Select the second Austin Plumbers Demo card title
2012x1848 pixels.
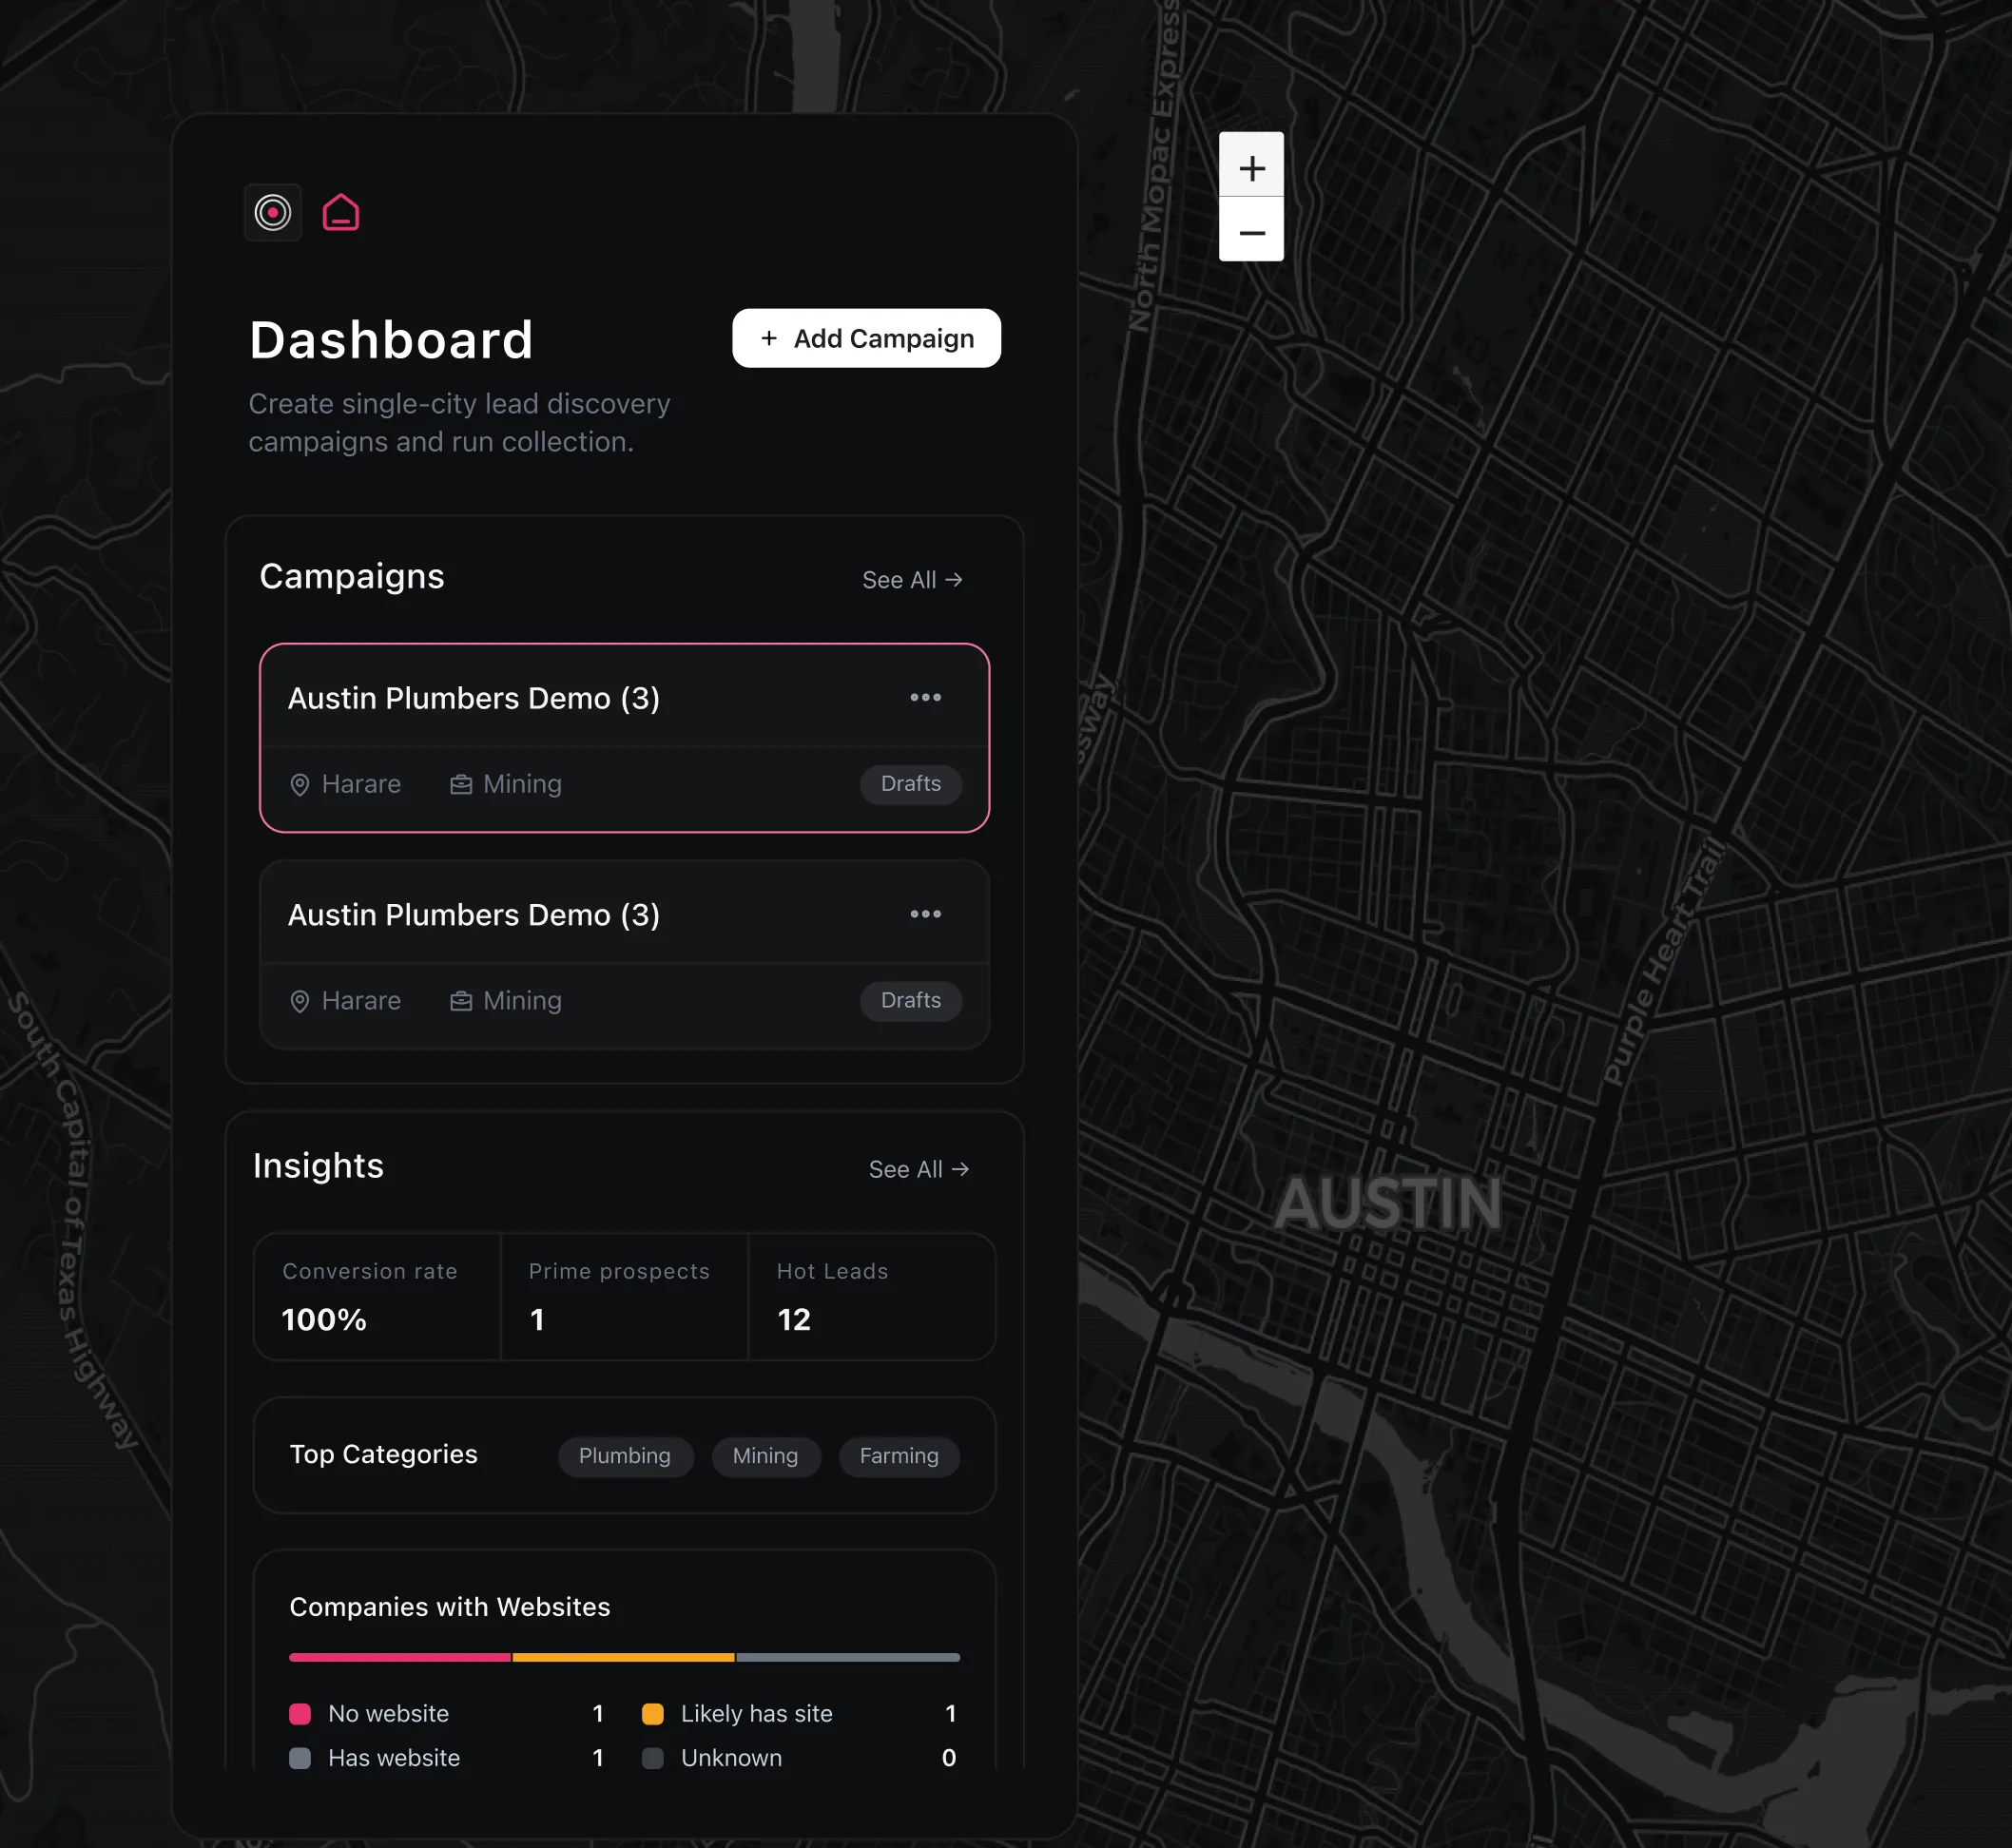474,915
